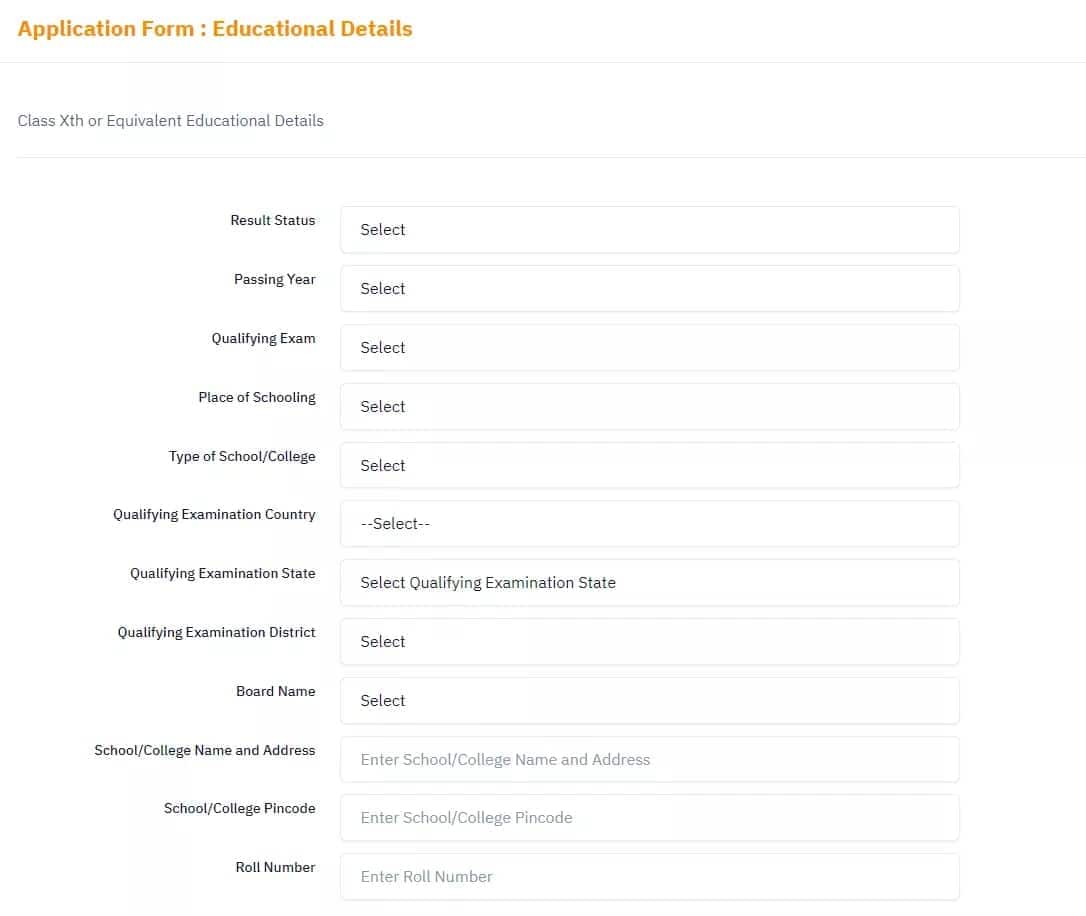Click the Passing Year label

[274, 279]
